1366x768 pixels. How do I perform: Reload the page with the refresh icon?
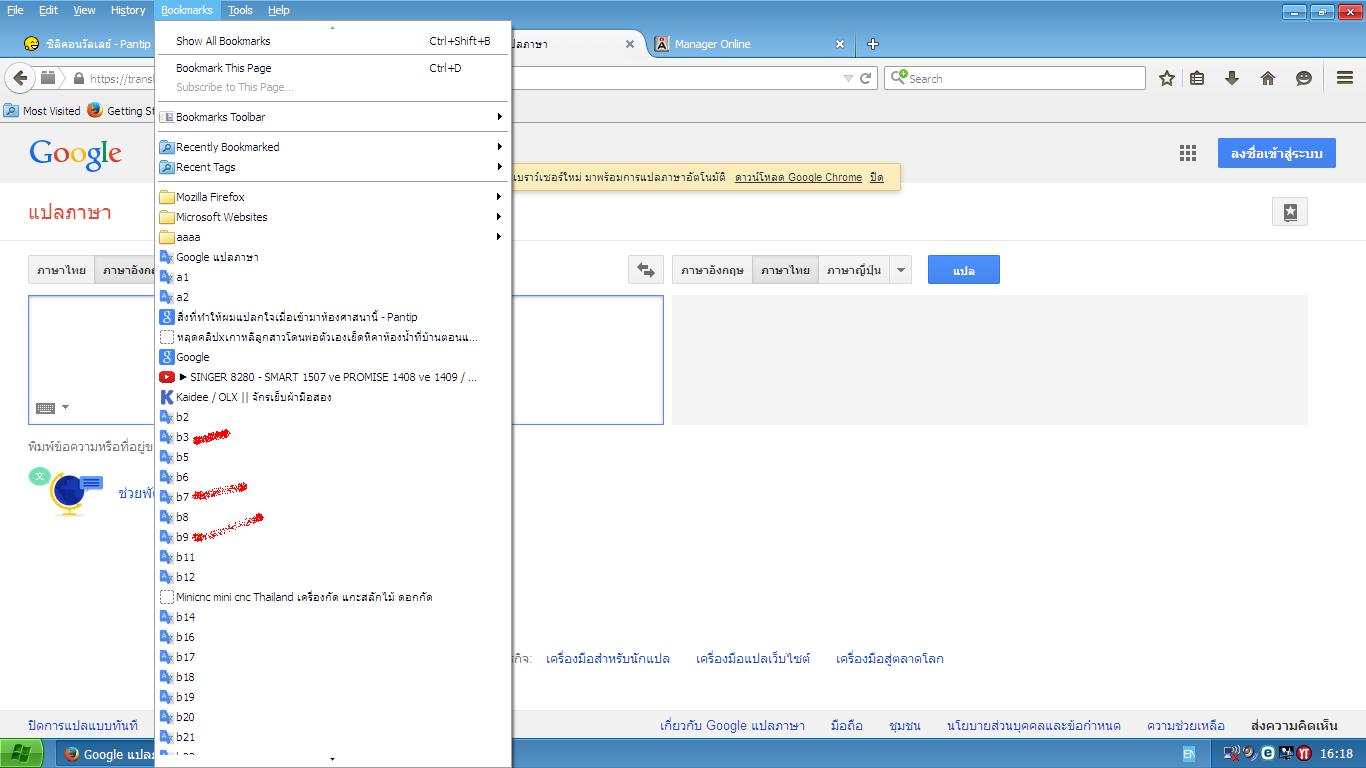[x=866, y=78]
